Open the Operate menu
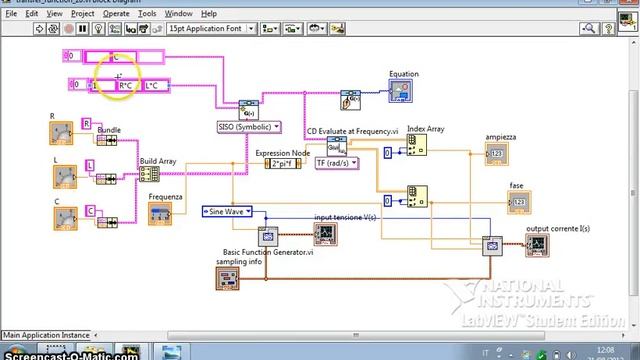Image resolution: width=640 pixels, height=360 pixels. point(116,13)
